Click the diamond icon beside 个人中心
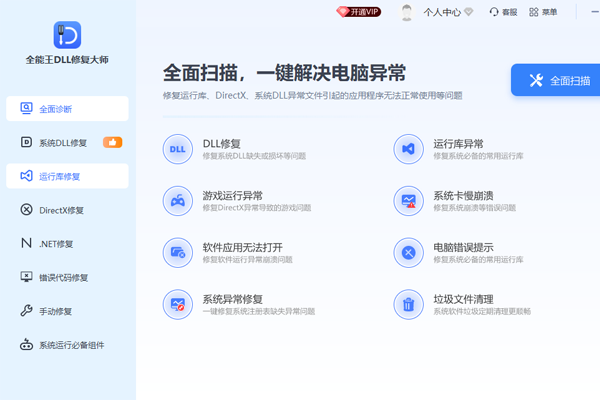This screenshot has width=600, height=400. click(468, 12)
